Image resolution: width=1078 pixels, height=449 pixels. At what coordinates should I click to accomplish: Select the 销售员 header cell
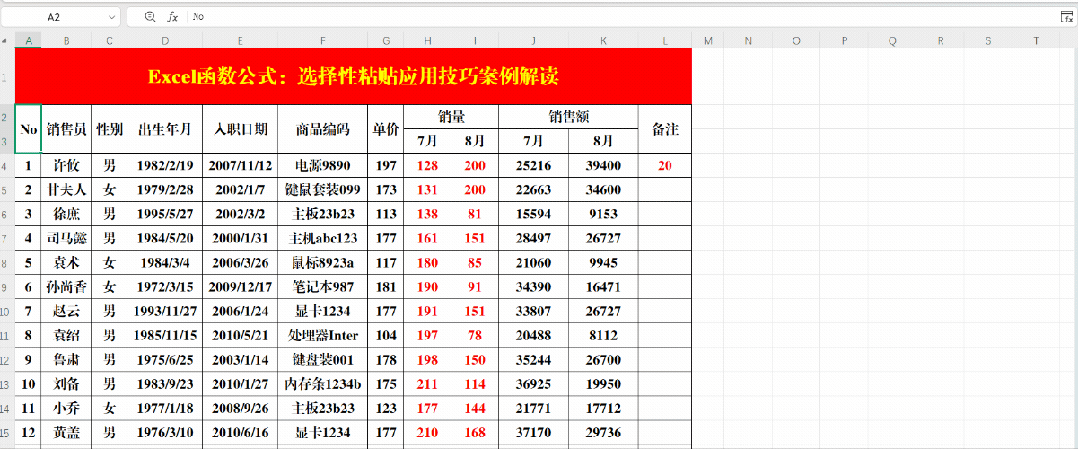pos(66,129)
